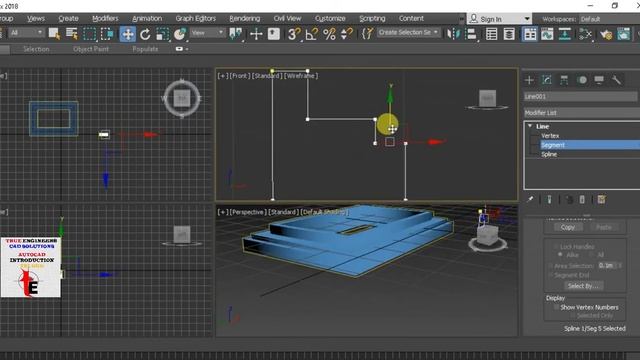
Task: Switch to Create command panel tab
Action: click(x=529, y=80)
